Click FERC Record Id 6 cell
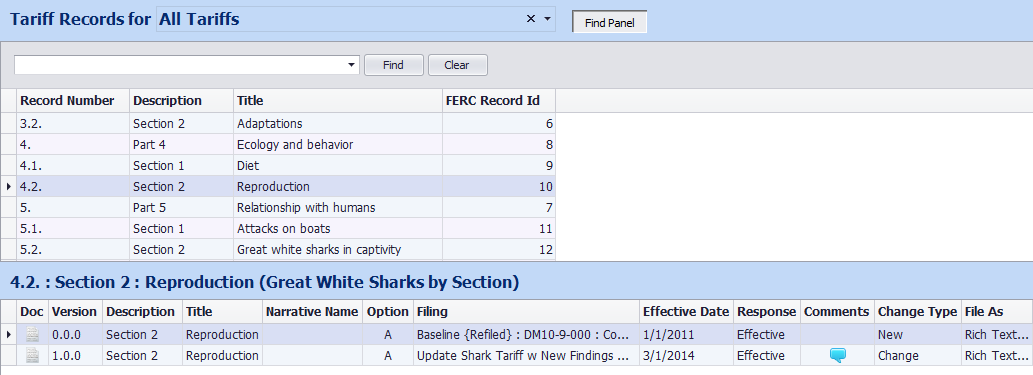 tap(499, 123)
